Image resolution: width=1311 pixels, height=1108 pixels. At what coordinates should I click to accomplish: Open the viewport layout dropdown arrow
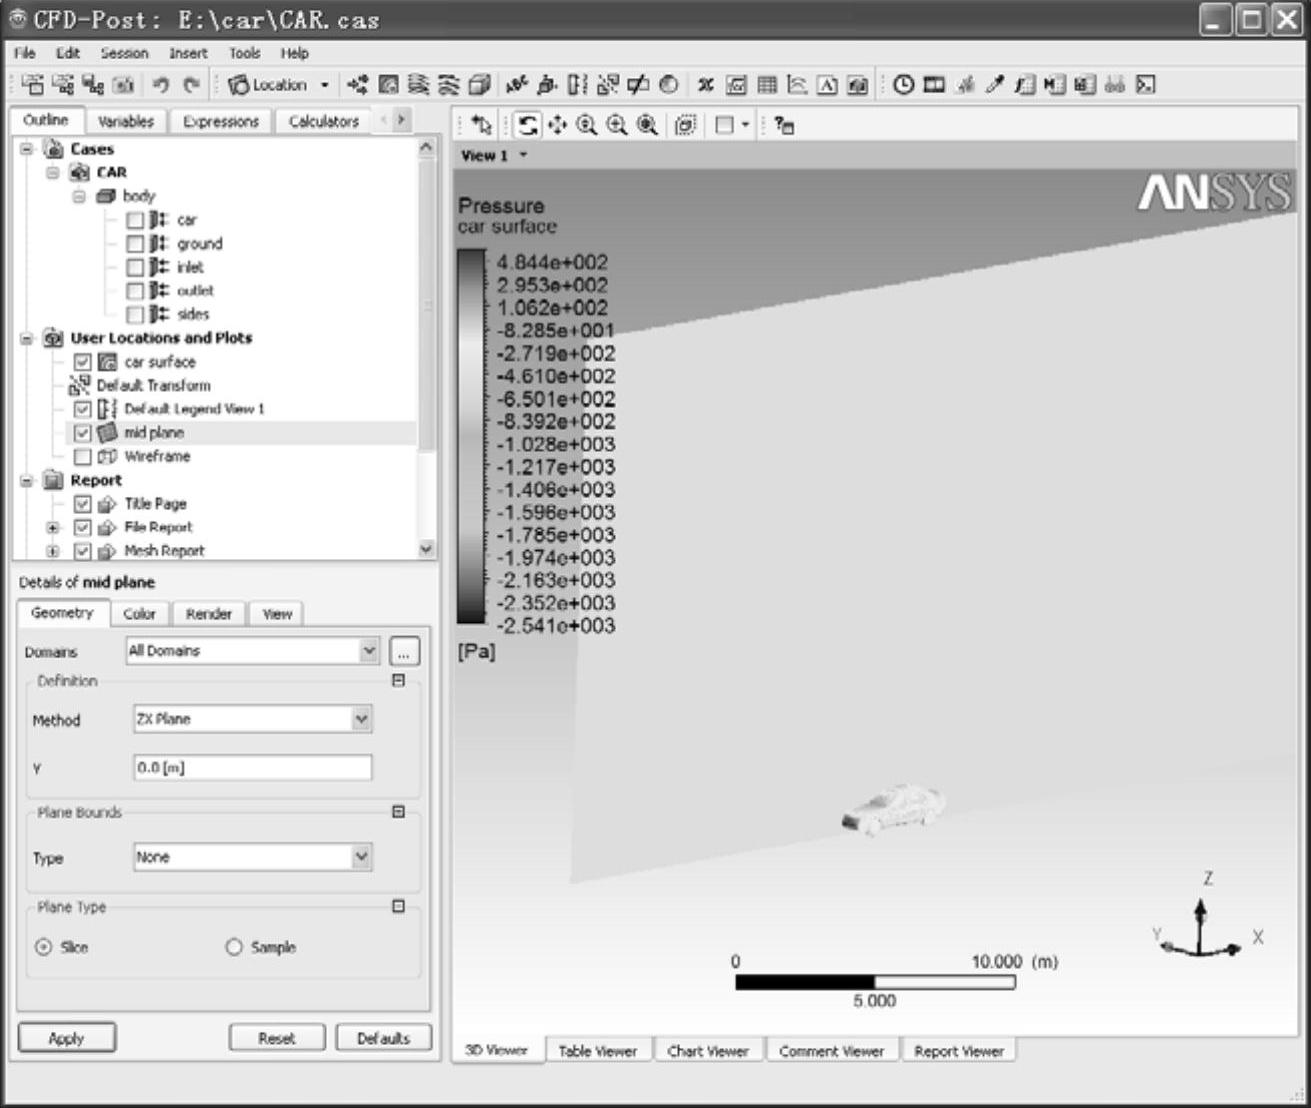746,125
